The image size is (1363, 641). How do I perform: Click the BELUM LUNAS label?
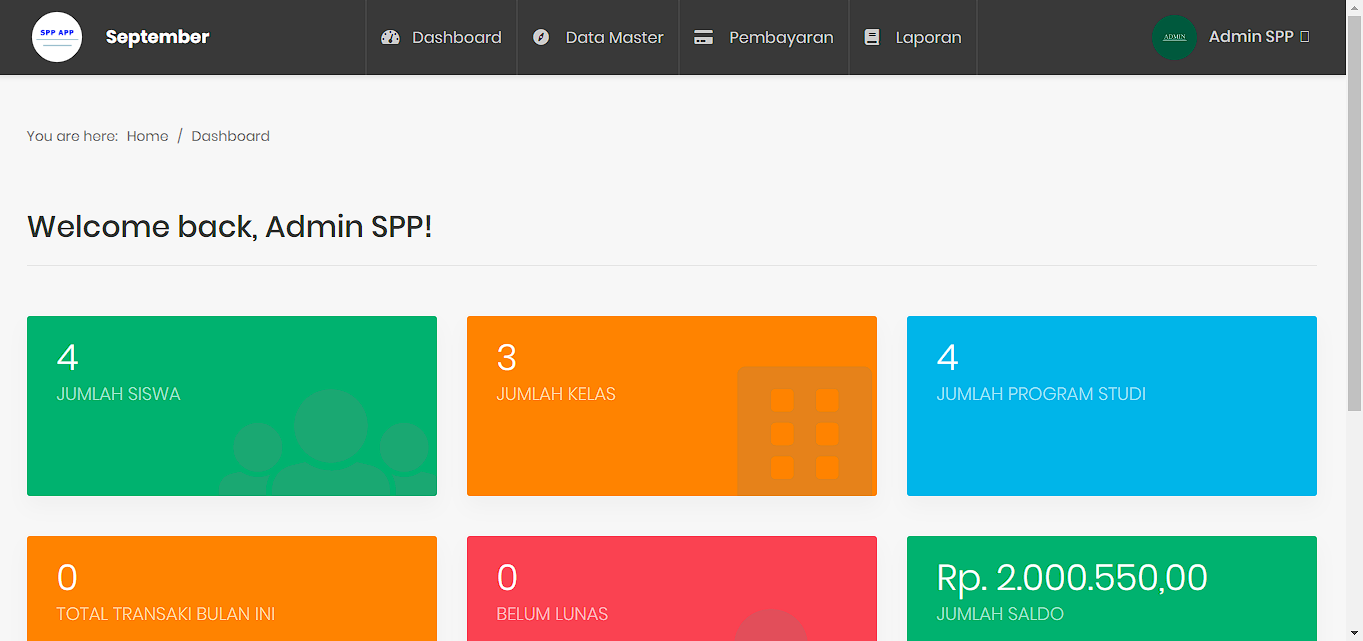pyautogui.click(x=552, y=614)
